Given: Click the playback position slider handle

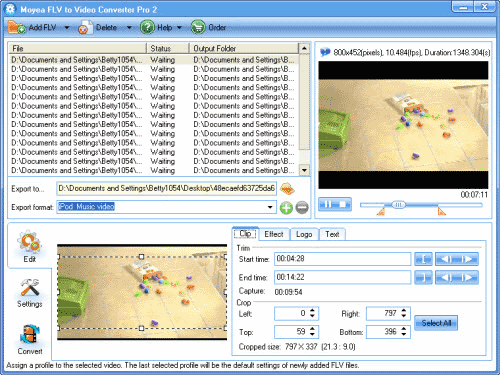Looking at the screenshot, I should (x=398, y=204).
